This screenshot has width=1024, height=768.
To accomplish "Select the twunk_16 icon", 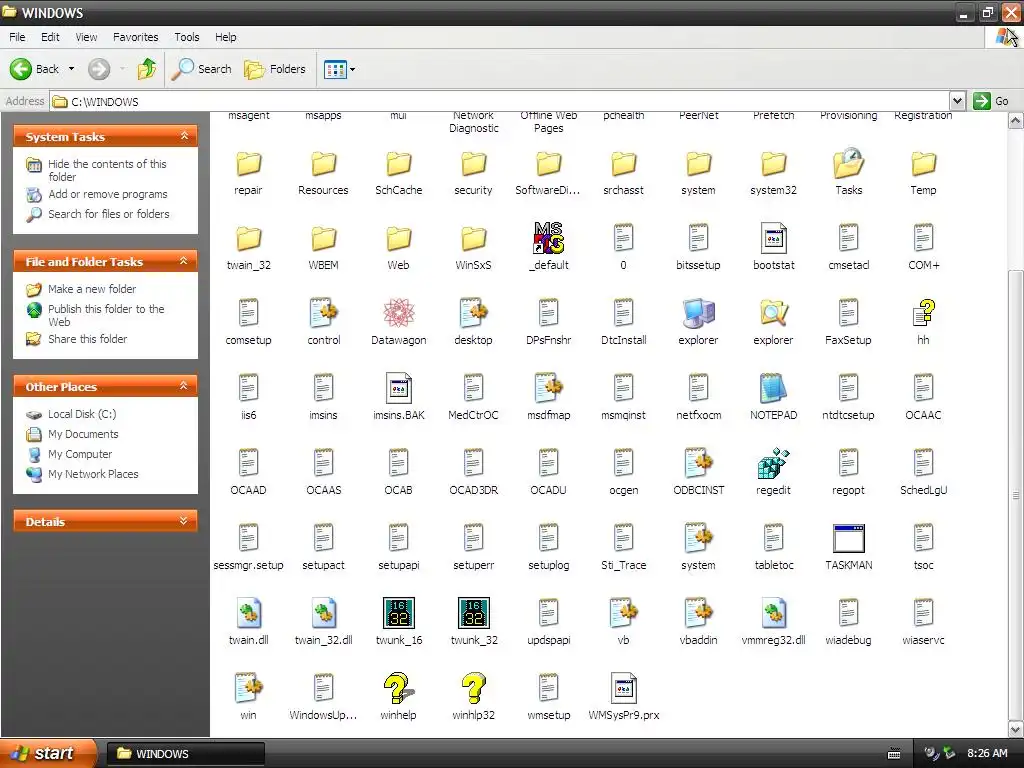I will click(x=398, y=613).
